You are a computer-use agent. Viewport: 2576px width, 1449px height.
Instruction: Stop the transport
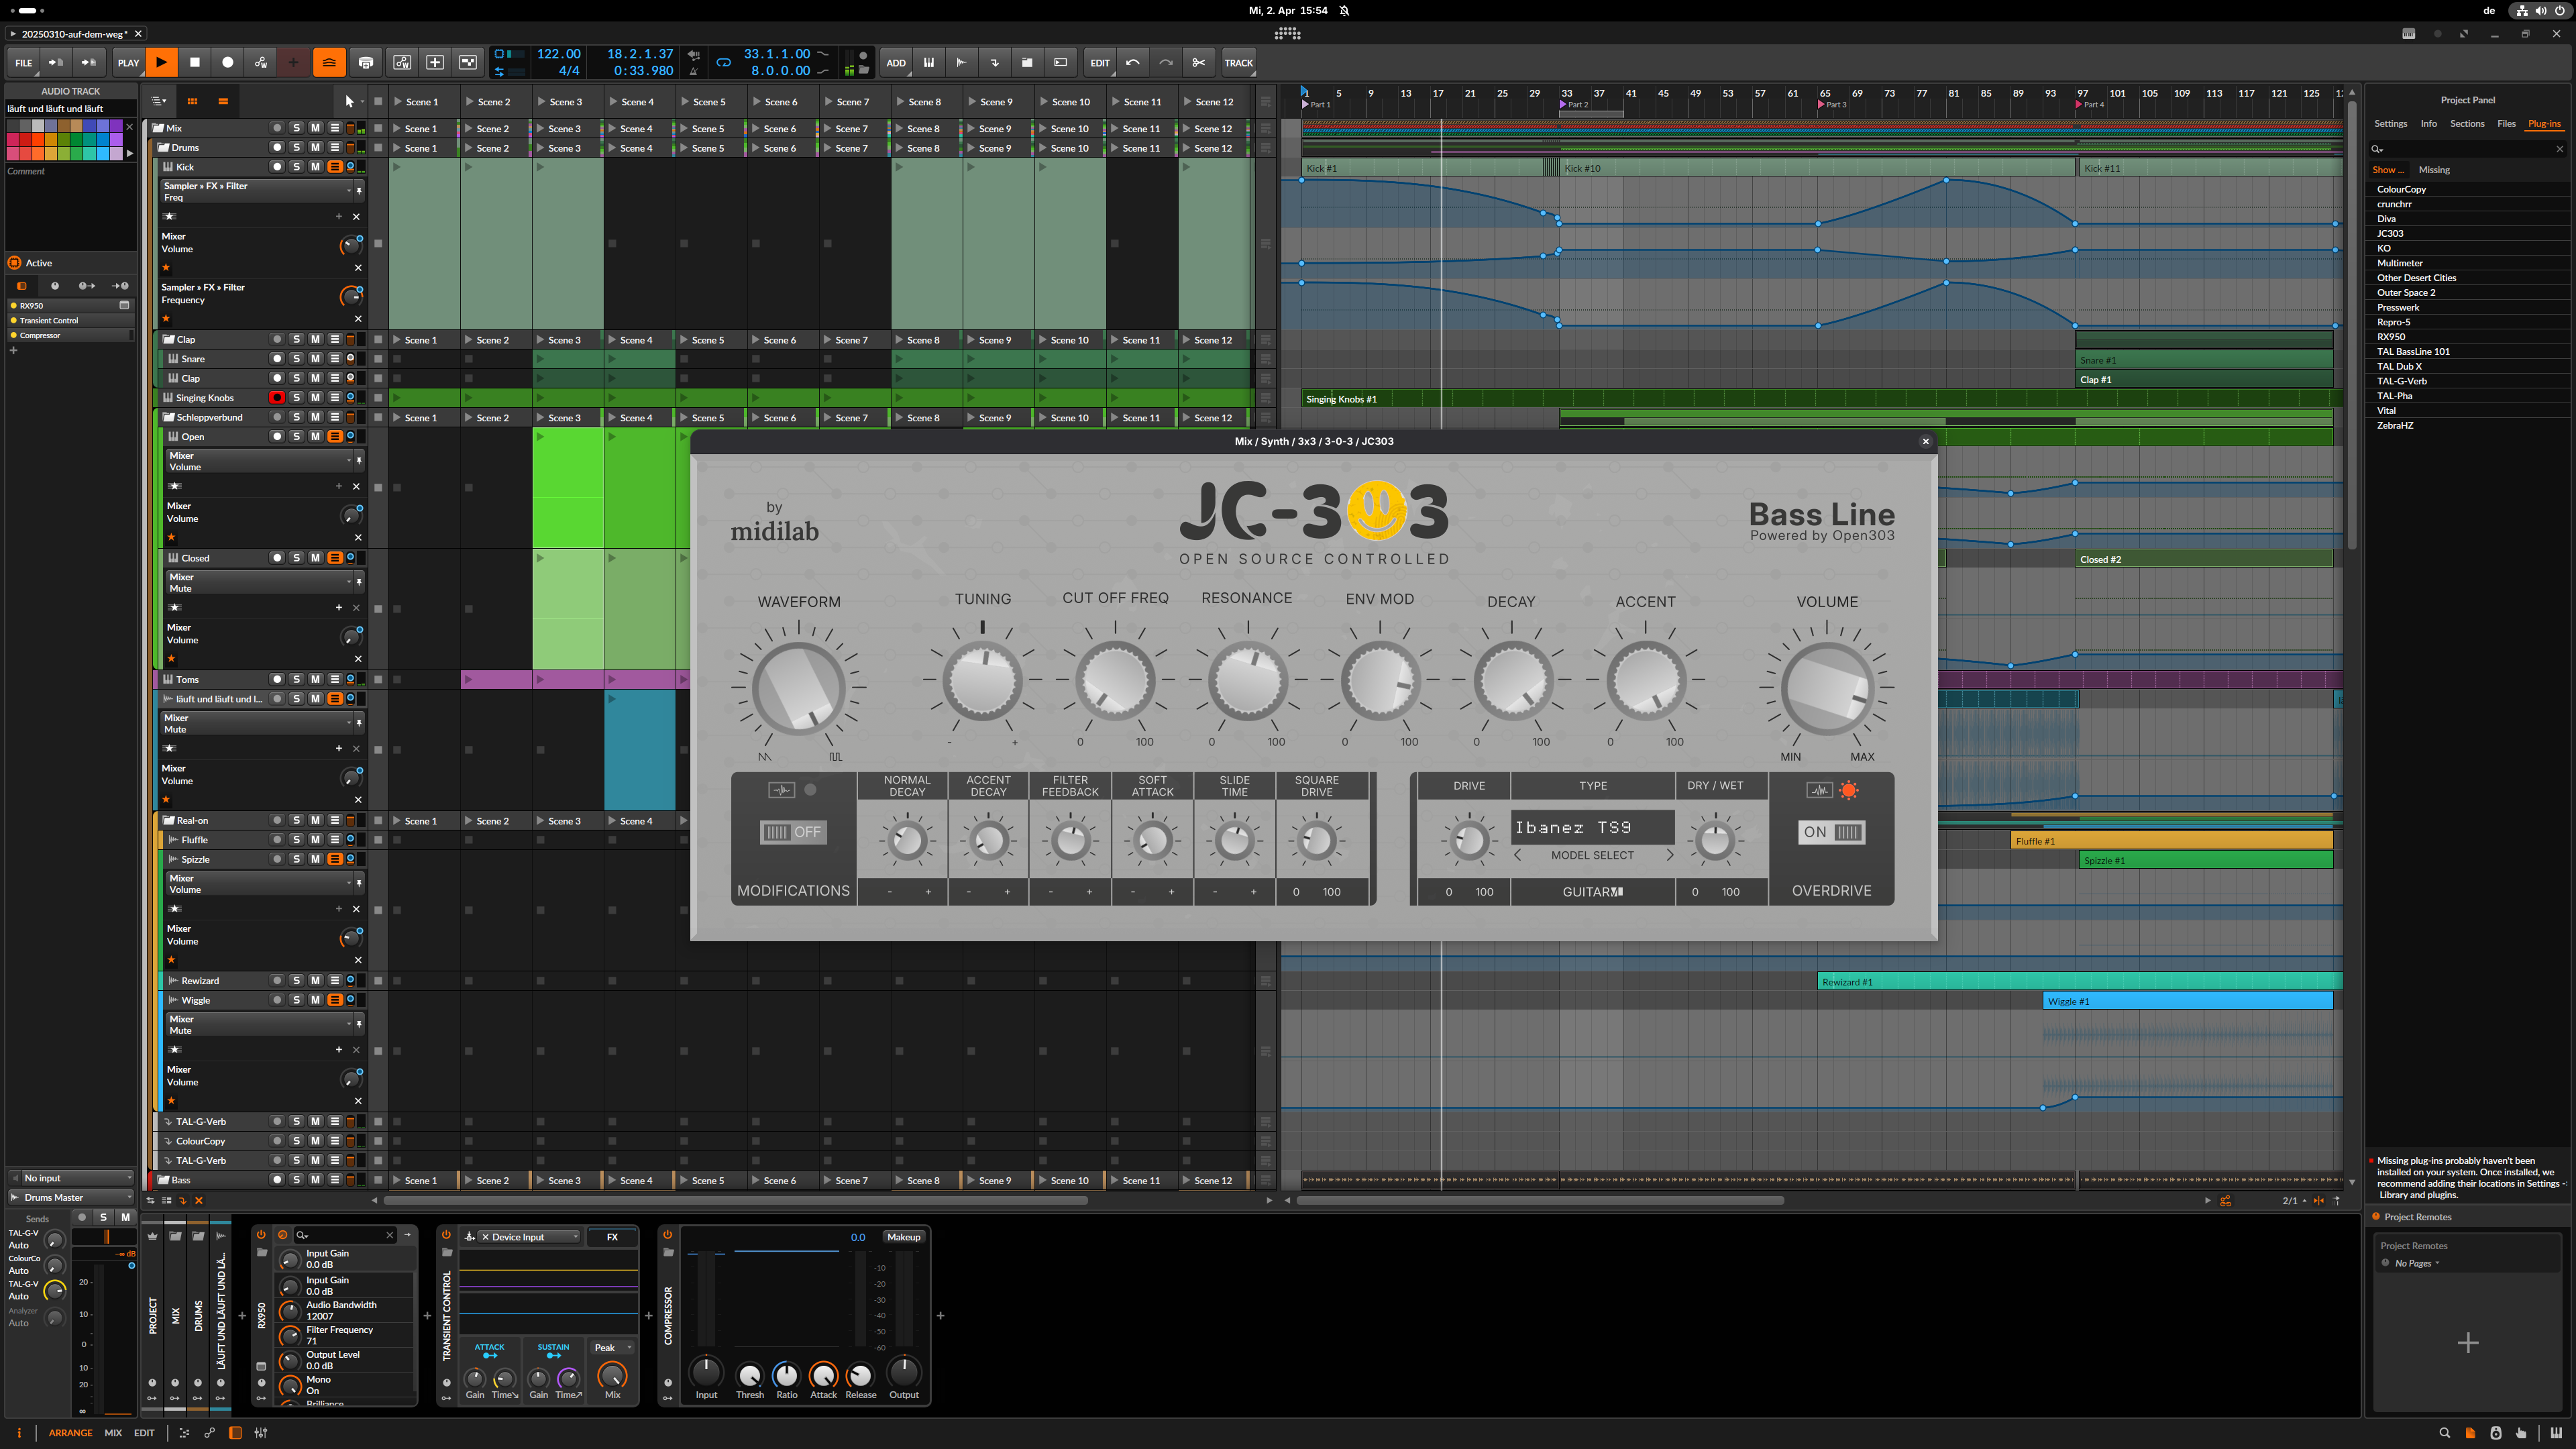pos(195,62)
